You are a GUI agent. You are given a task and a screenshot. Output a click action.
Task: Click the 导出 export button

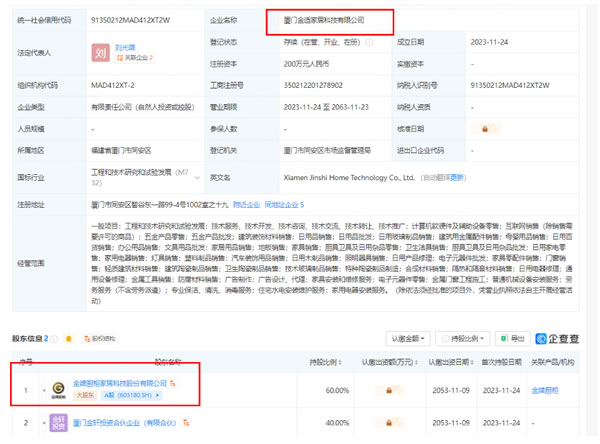coord(513,339)
